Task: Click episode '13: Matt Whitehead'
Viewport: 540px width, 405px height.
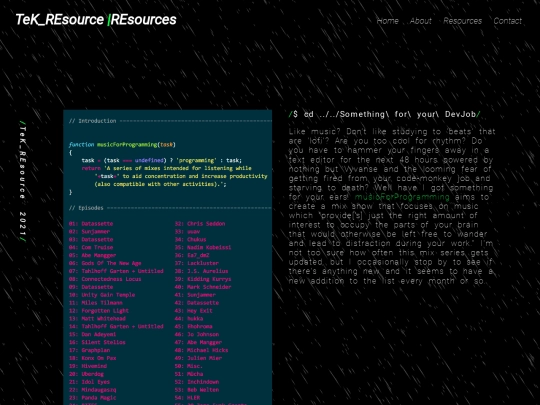Action: pyautogui.click(x=97, y=319)
